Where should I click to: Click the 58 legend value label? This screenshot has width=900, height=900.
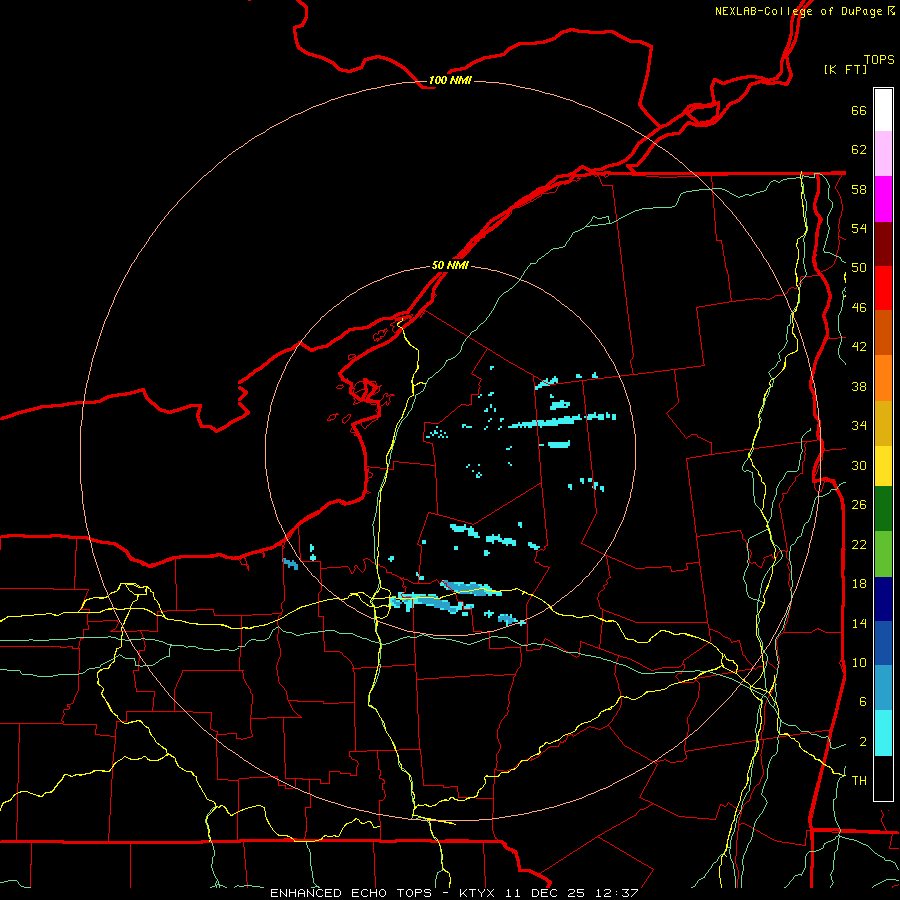[859, 189]
